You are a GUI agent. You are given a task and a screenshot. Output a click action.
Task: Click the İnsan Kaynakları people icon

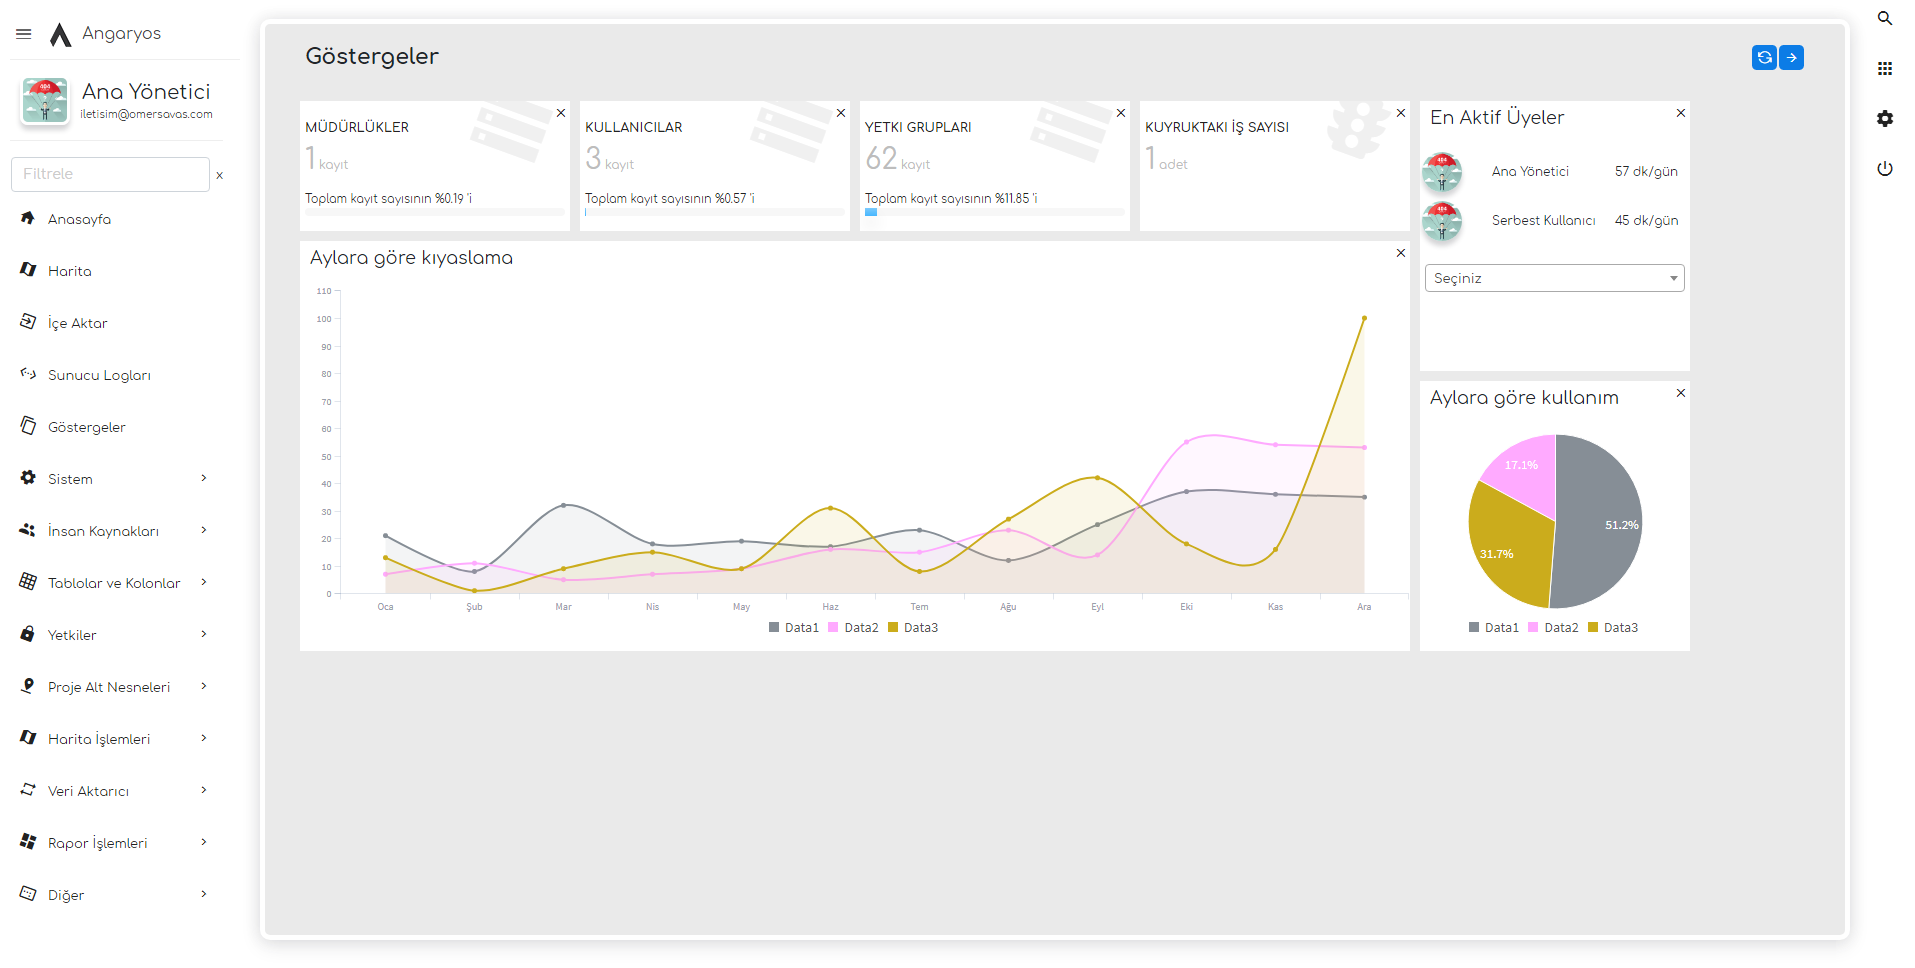pos(28,530)
